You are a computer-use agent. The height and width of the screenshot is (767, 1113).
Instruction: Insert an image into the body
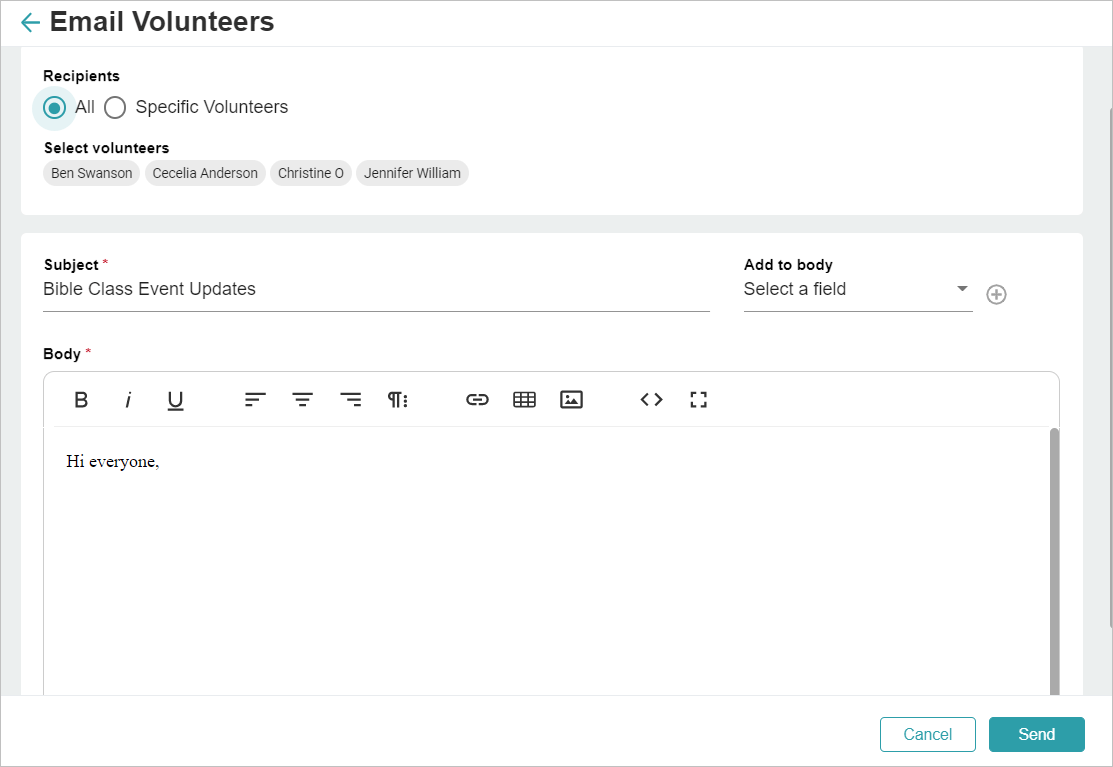pos(571,400)
